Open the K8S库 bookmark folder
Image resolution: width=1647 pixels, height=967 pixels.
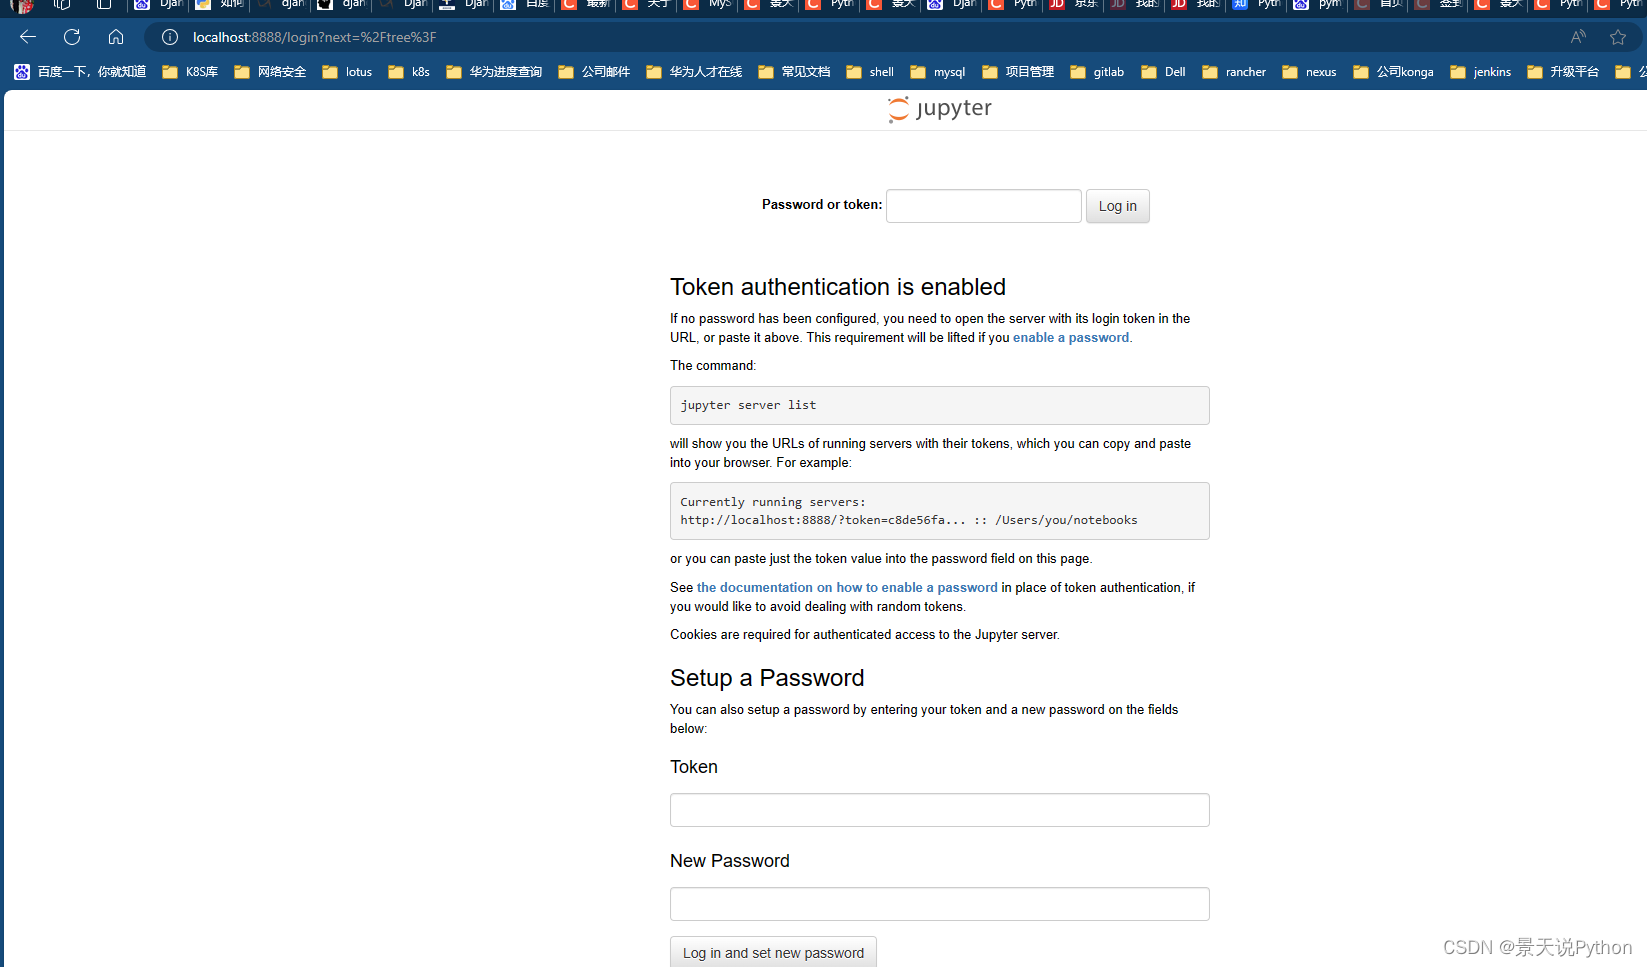tap(190, 72)
